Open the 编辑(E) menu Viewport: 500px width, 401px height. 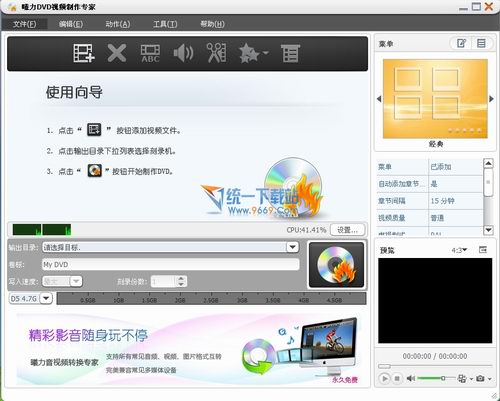pyautogui.click(x=71, y=24)
